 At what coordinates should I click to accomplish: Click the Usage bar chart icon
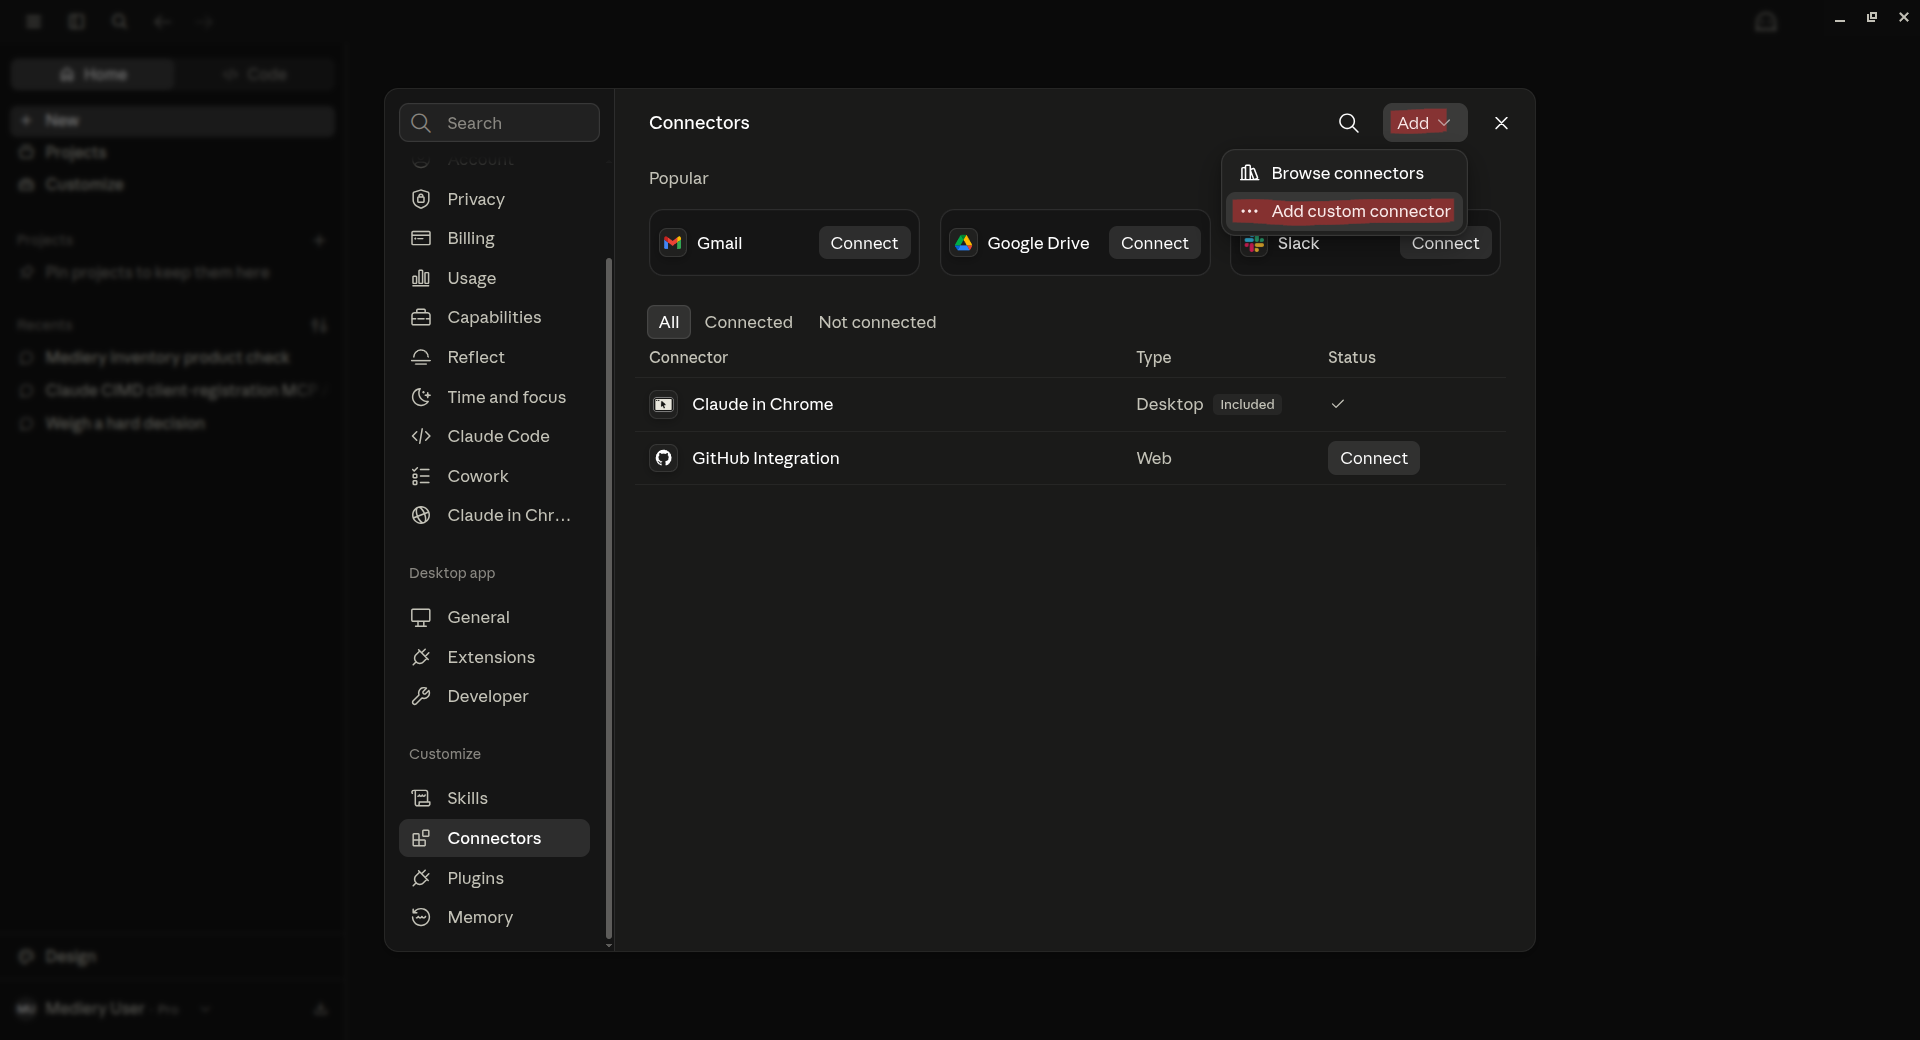point(421,278)
